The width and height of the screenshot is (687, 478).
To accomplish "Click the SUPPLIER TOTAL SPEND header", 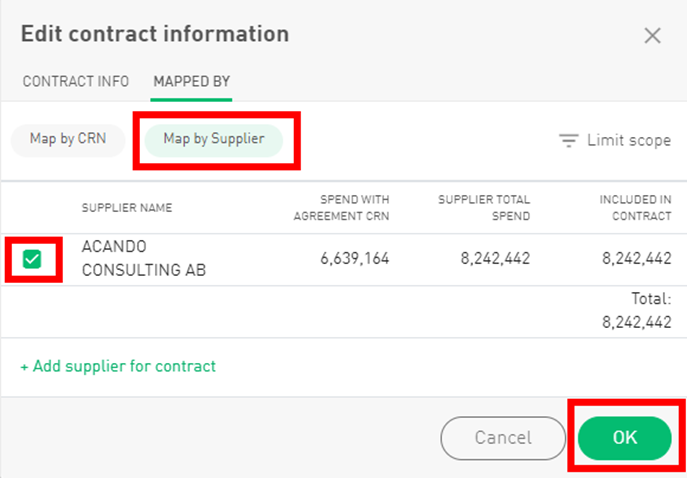I will (x=484, y=208).
